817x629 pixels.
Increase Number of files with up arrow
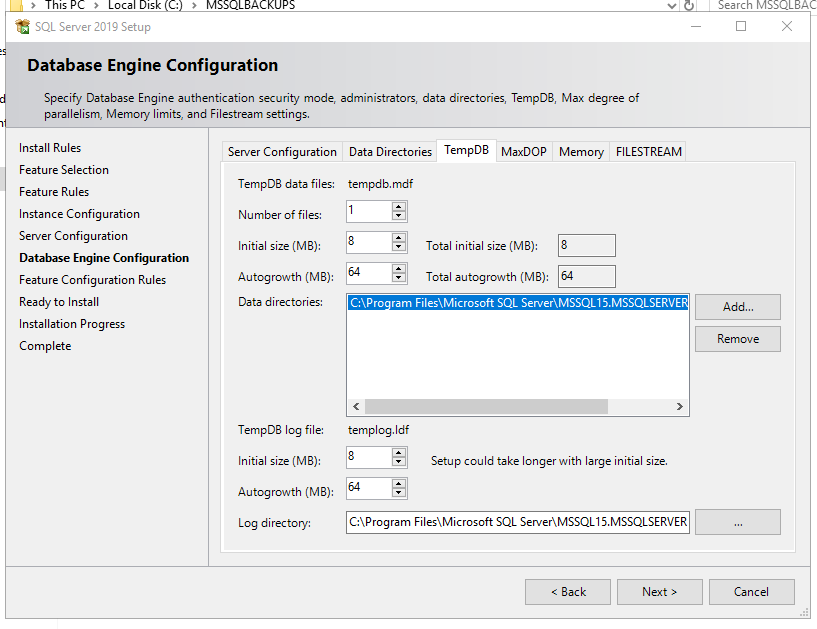(x=399, y=206)
